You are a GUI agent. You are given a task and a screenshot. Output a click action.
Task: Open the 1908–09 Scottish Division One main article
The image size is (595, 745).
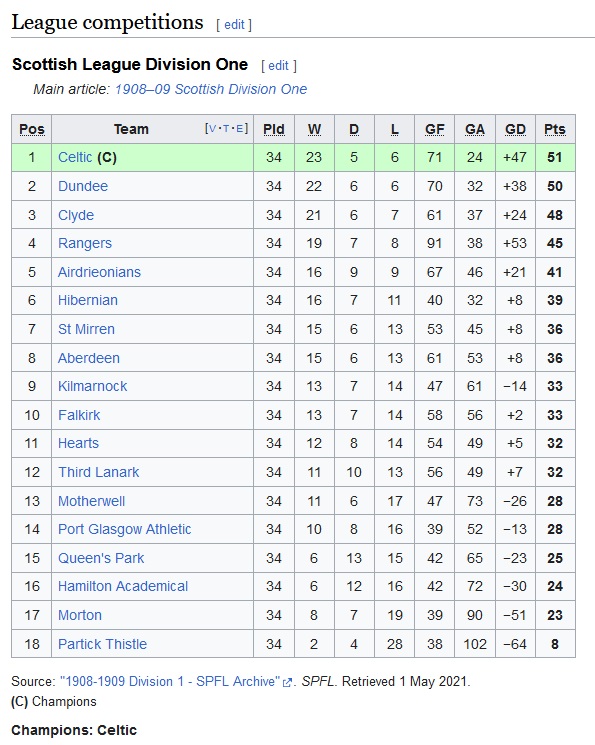[211, 89]
